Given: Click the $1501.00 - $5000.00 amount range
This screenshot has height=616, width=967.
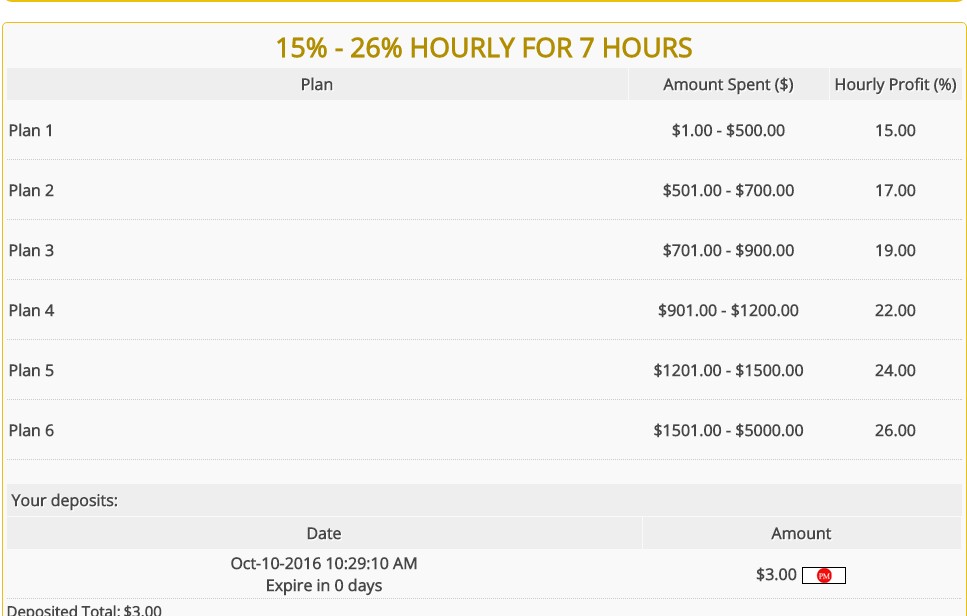Looking at the screenshot, I should (x=728, y=430).
